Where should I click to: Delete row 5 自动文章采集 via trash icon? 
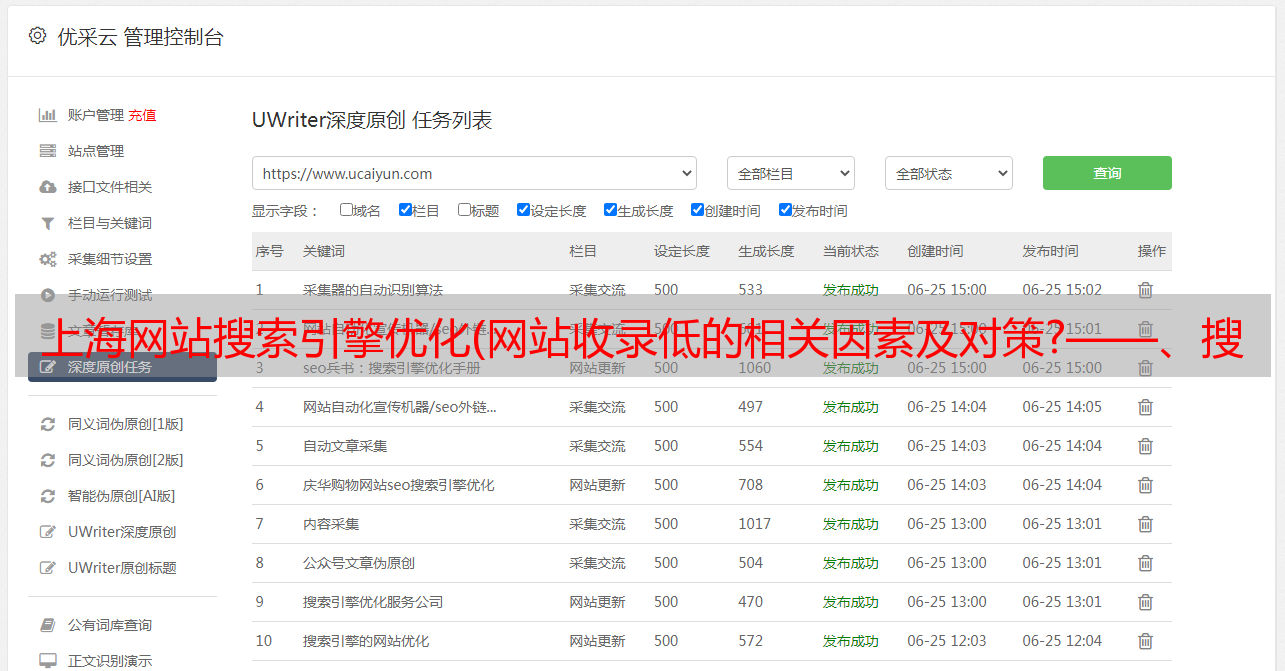(1145, 446)
